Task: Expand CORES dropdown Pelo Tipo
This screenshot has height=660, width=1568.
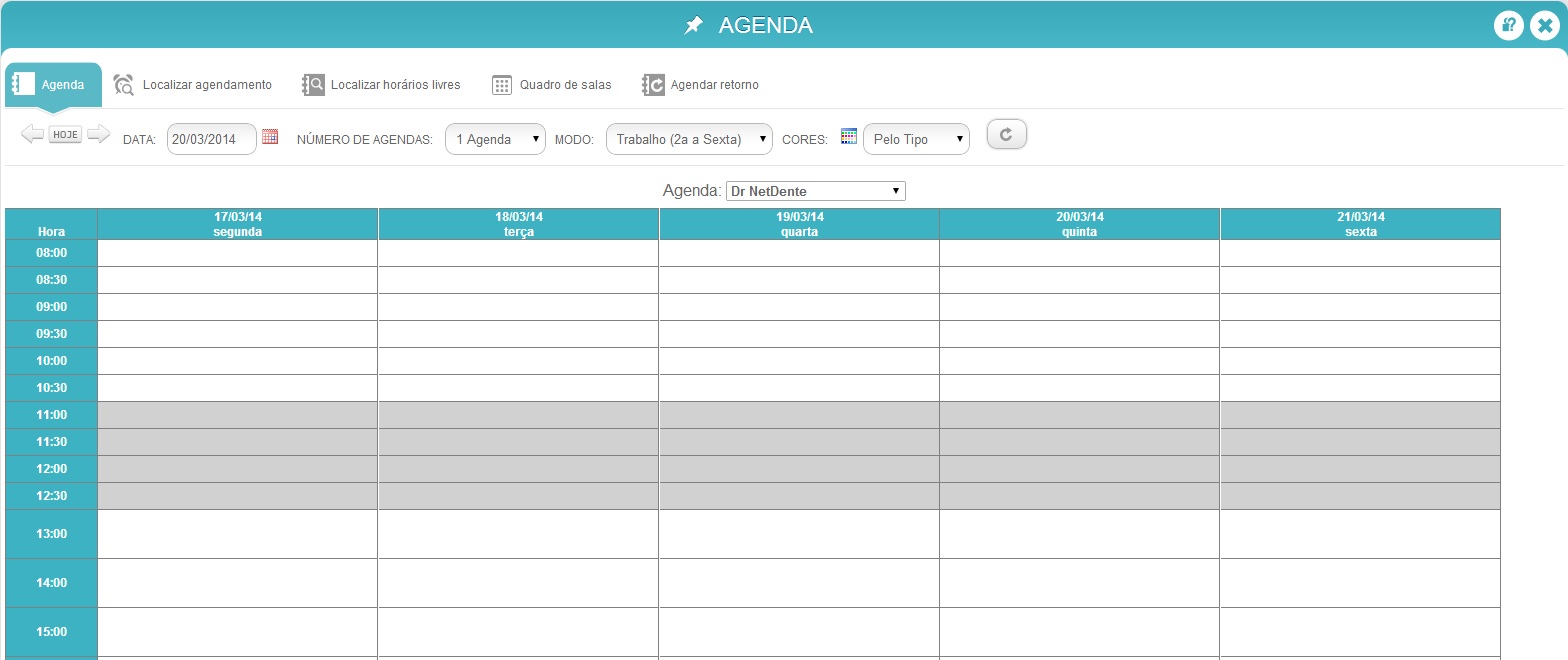Action: click(x=916, y=139)
